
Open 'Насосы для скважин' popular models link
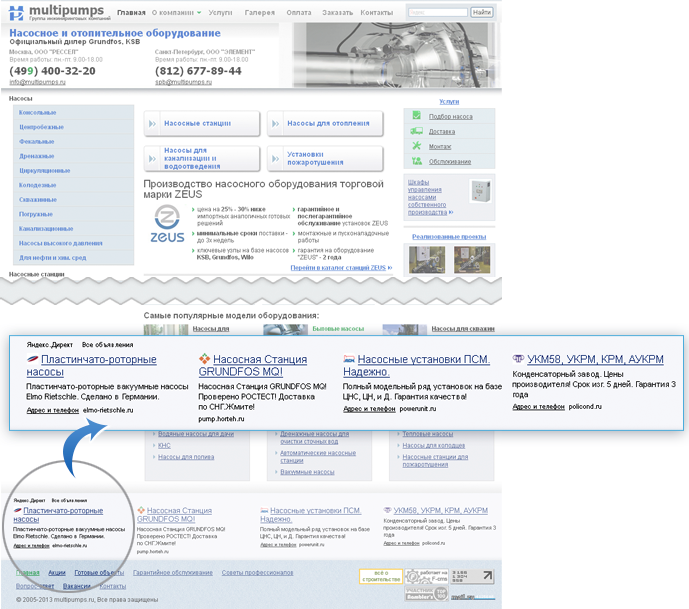click(x=463, y=329)
